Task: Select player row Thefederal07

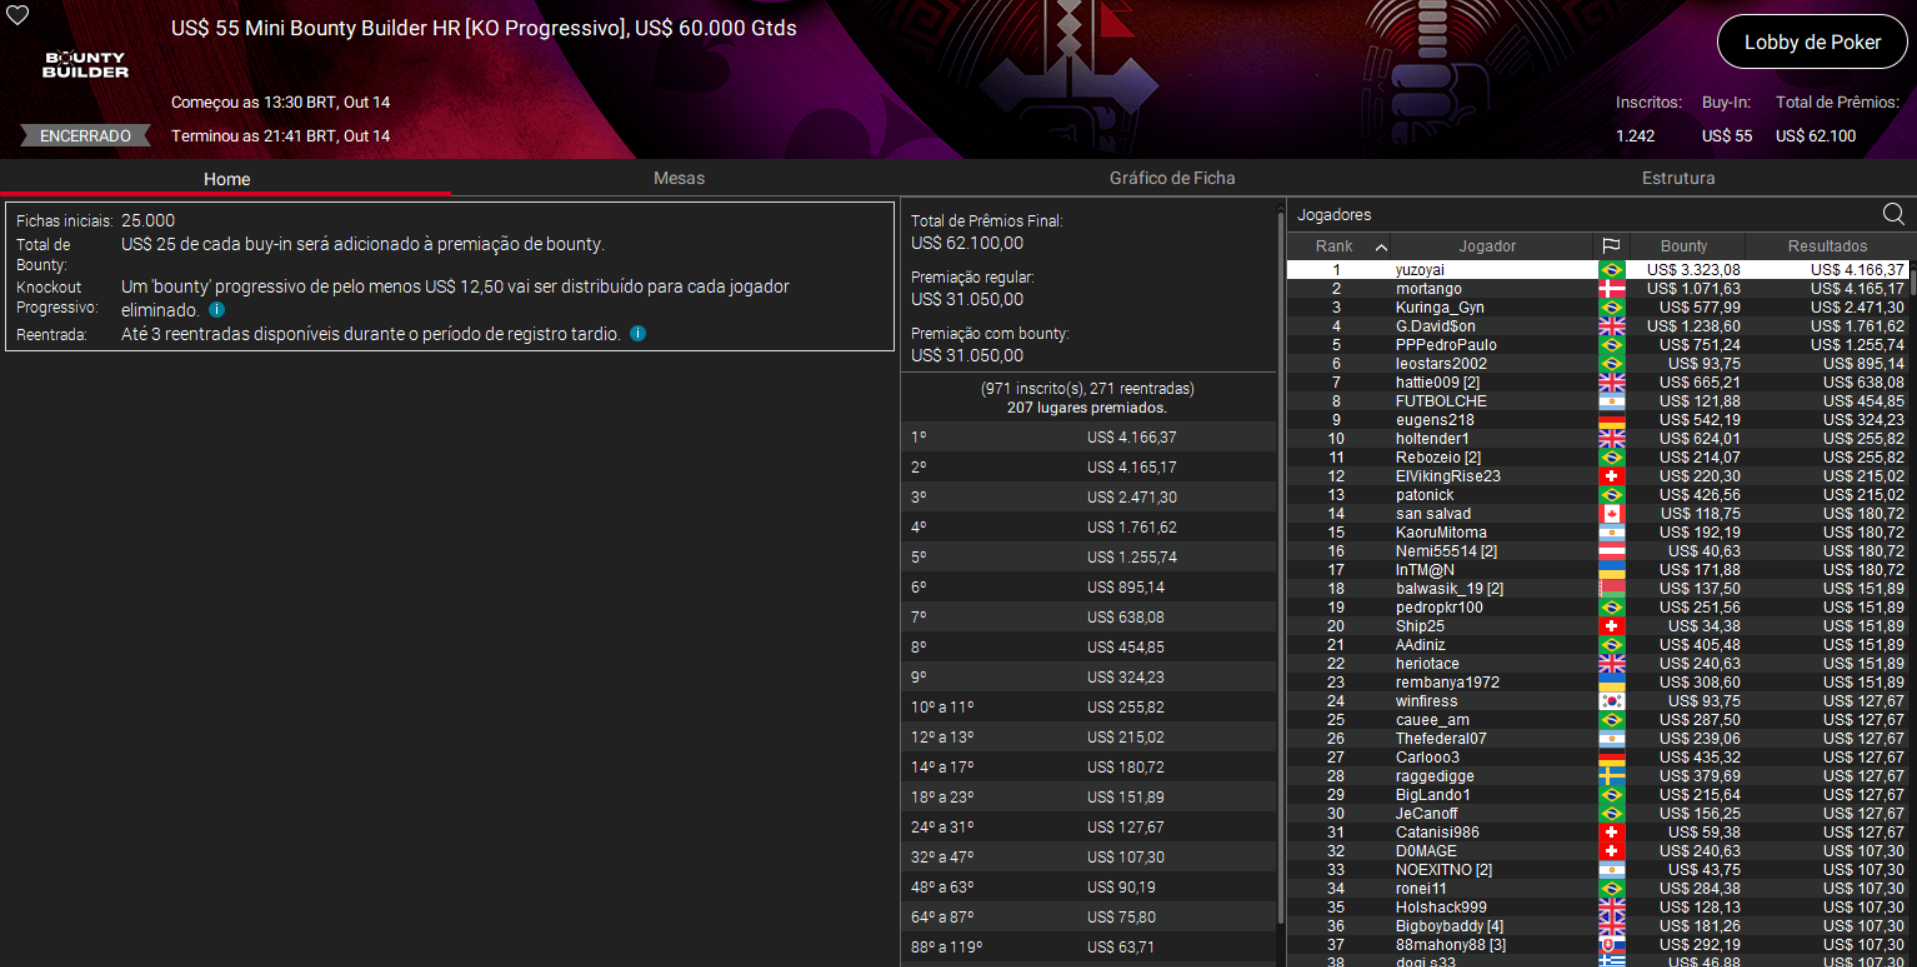Action: pyautogui.click(x=1597, y=739)
